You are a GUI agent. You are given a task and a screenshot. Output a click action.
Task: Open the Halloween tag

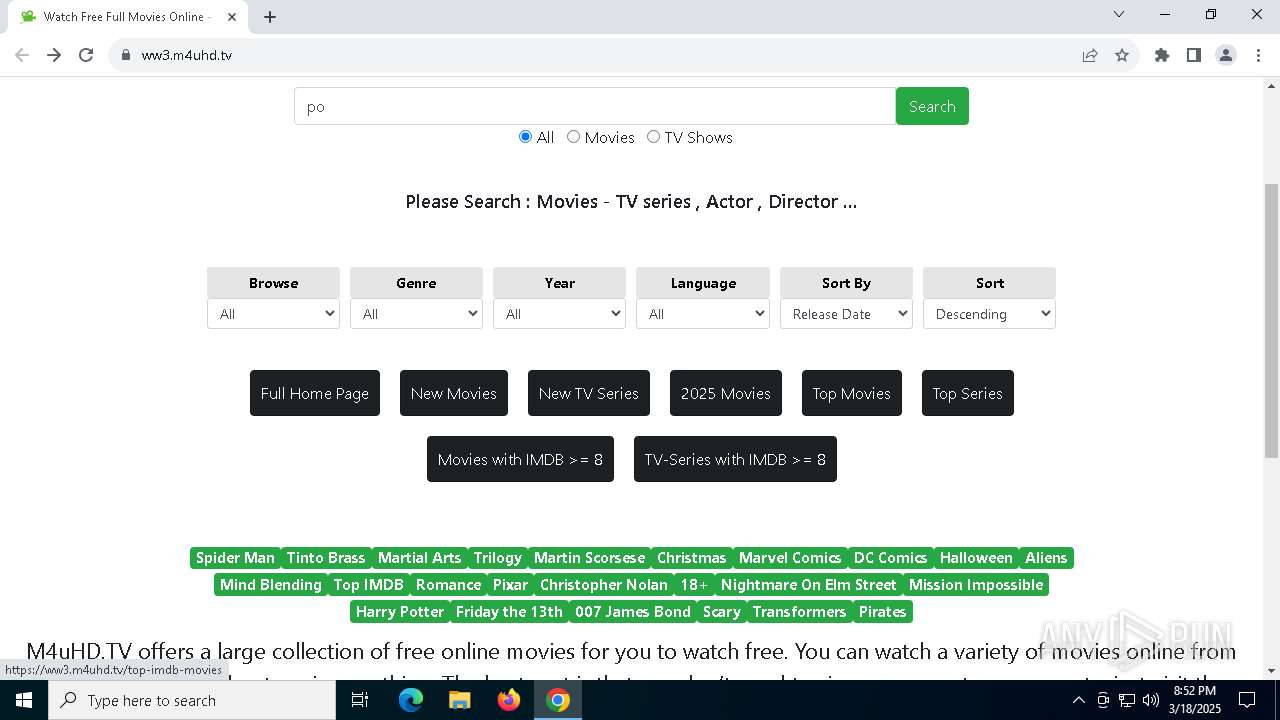coord(976,558)
